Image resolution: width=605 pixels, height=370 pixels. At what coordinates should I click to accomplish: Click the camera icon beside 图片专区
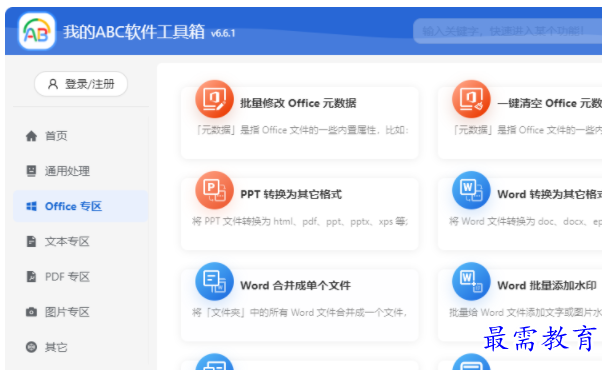pos(31,312)
